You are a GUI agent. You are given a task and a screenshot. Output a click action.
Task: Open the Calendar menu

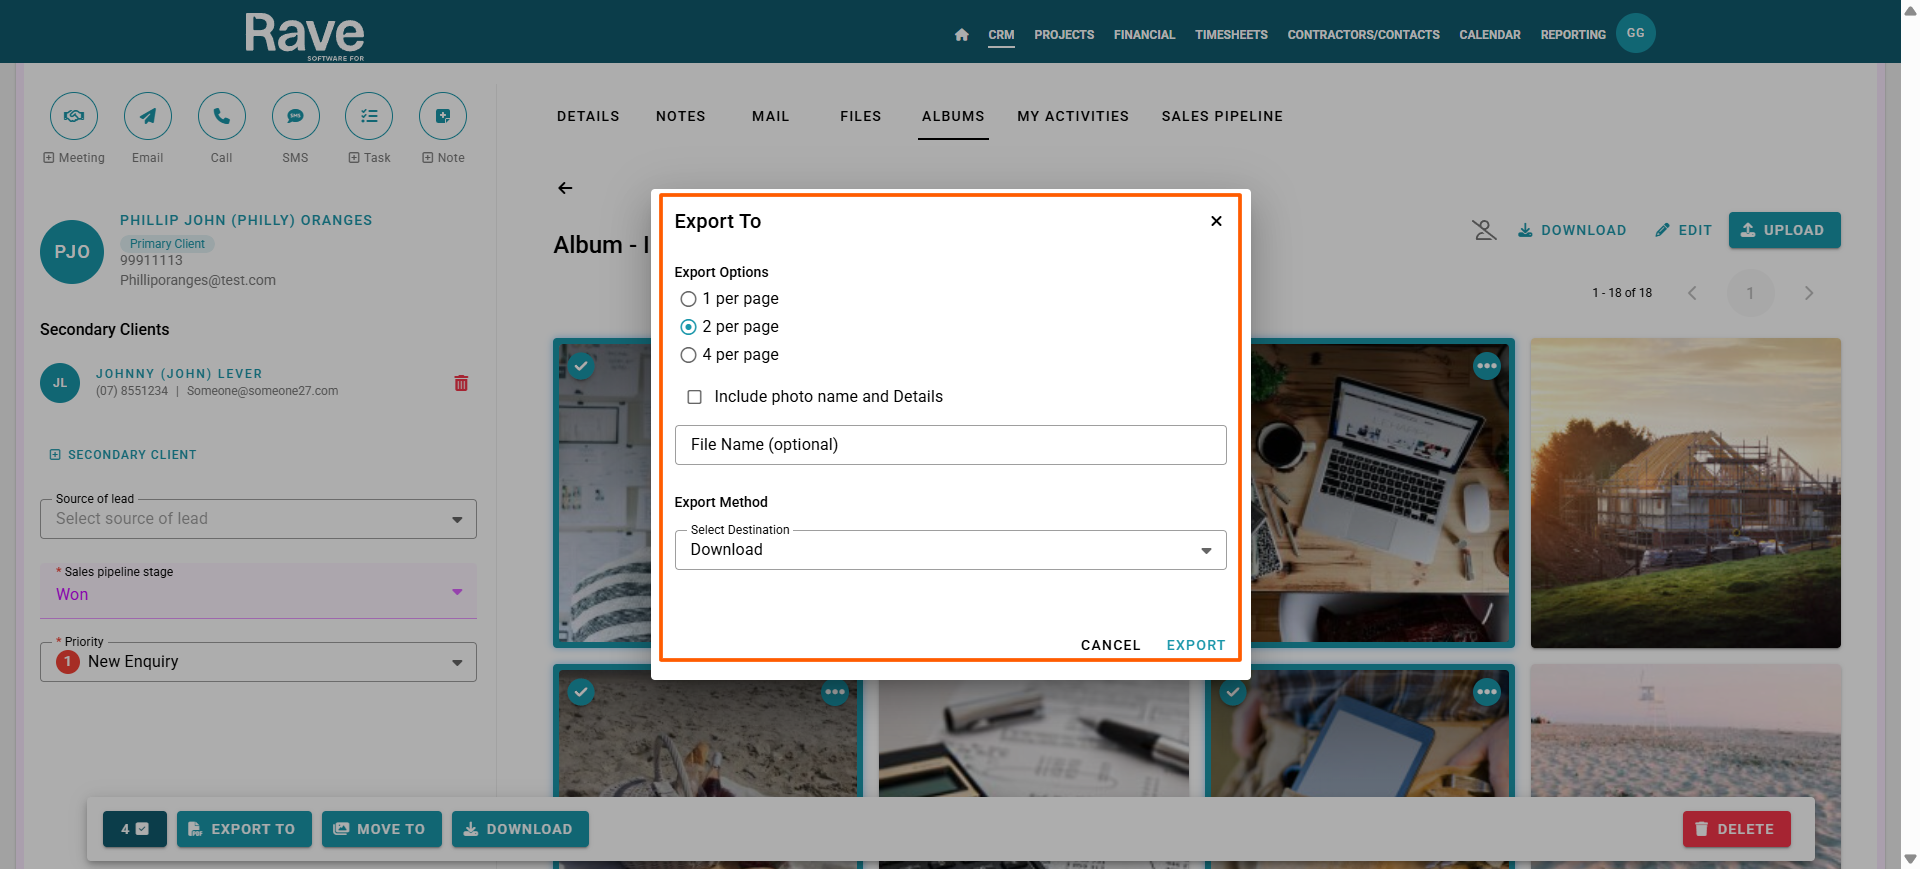[1490, 35]
